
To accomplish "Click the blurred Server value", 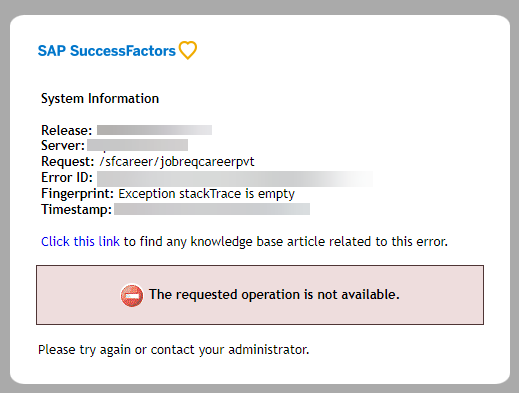I will [x=138, y=145].
